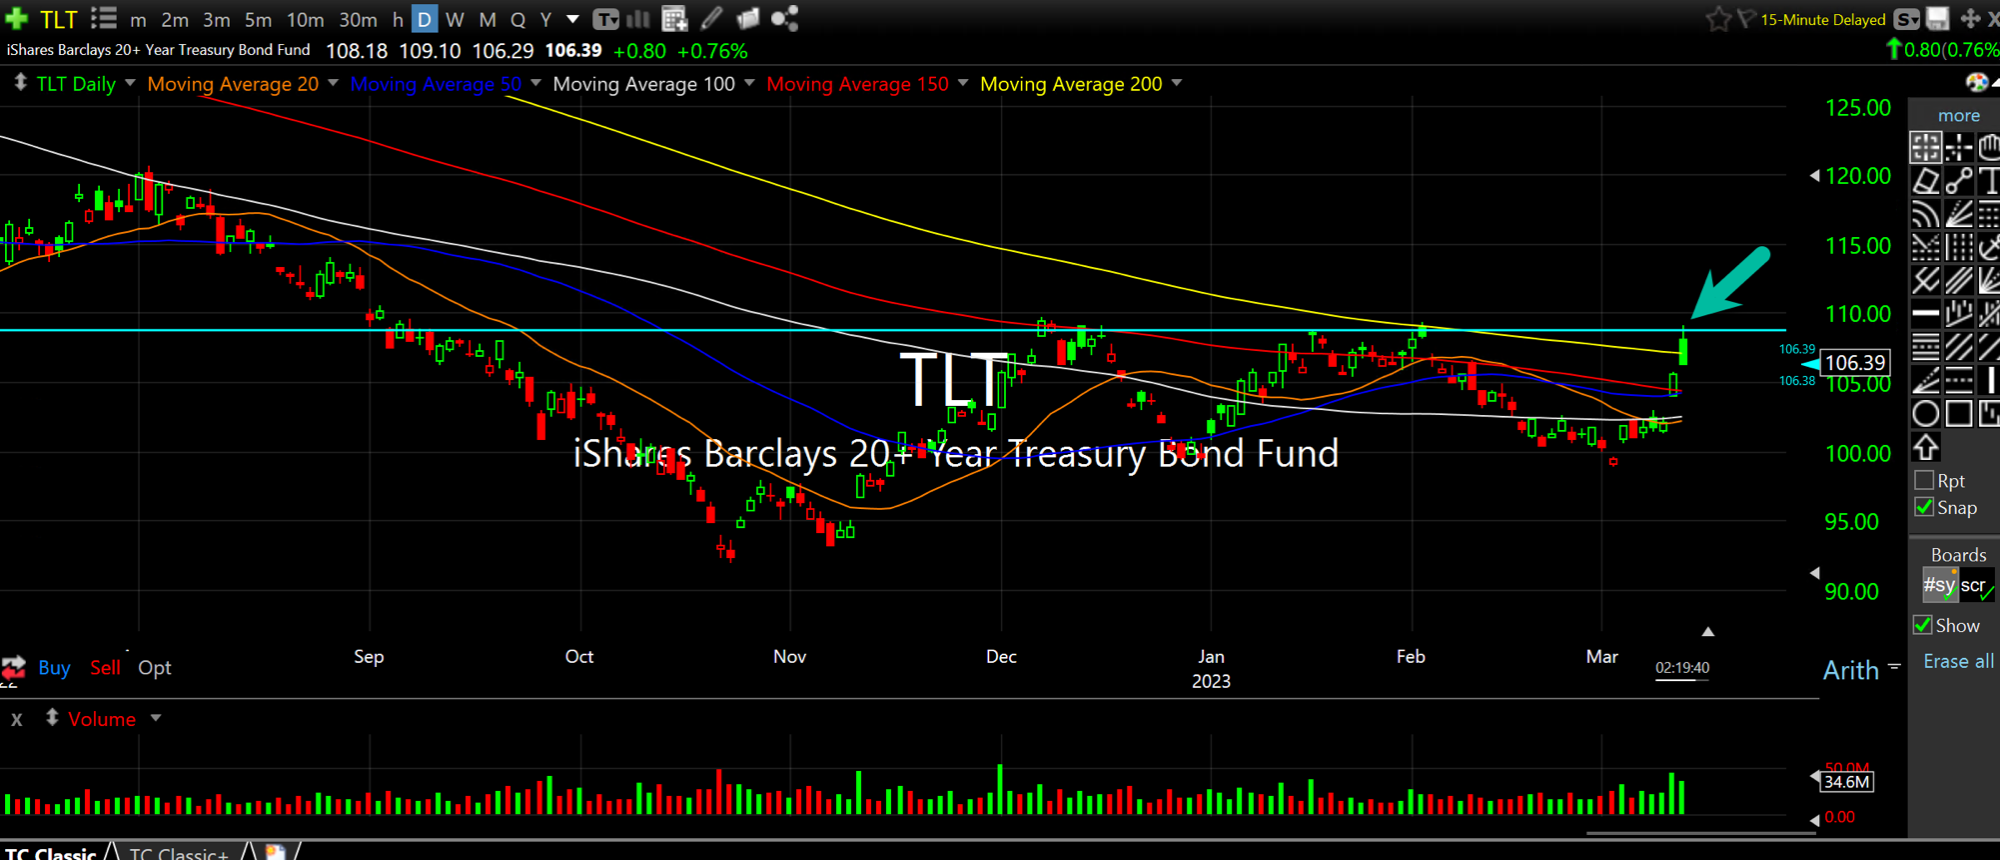Select the rectangle drawing tool
2000x860 pixels.
click(x=1959, y=413)
